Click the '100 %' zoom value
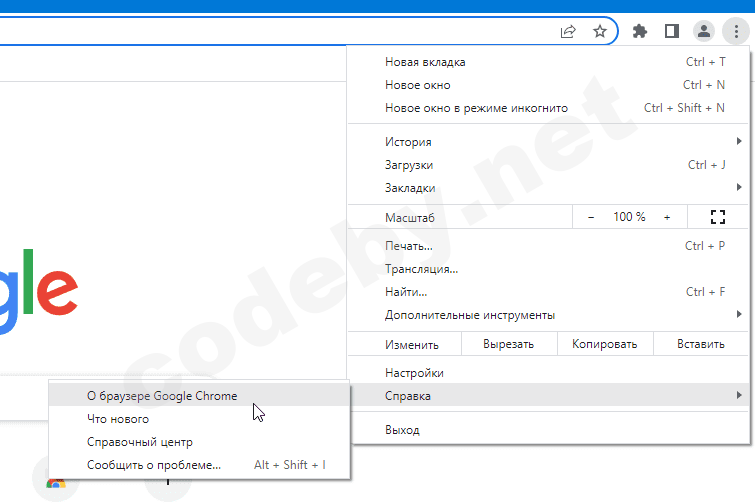The width and height of the screenshot is (755, 504). (x=629, y=217)
